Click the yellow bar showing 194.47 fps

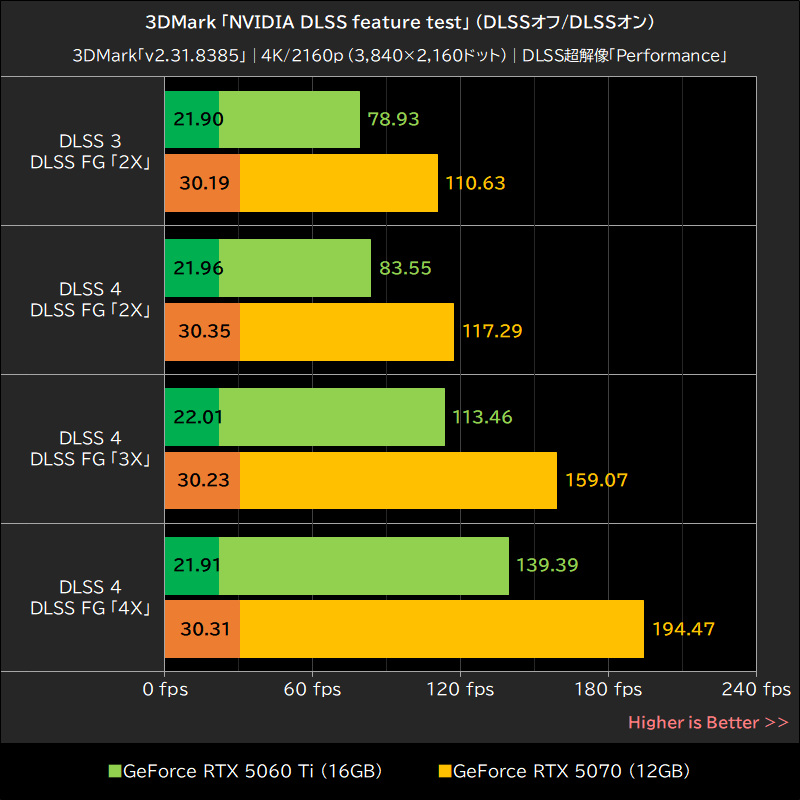click(400, 629)
